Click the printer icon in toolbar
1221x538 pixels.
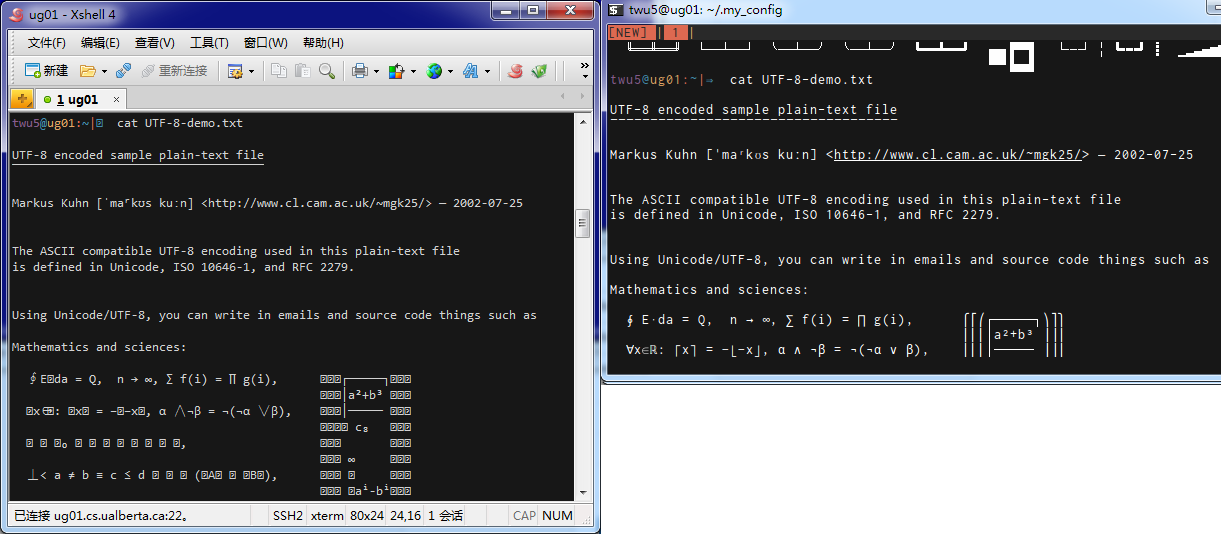pyautogui.click(x=360, y=71)
